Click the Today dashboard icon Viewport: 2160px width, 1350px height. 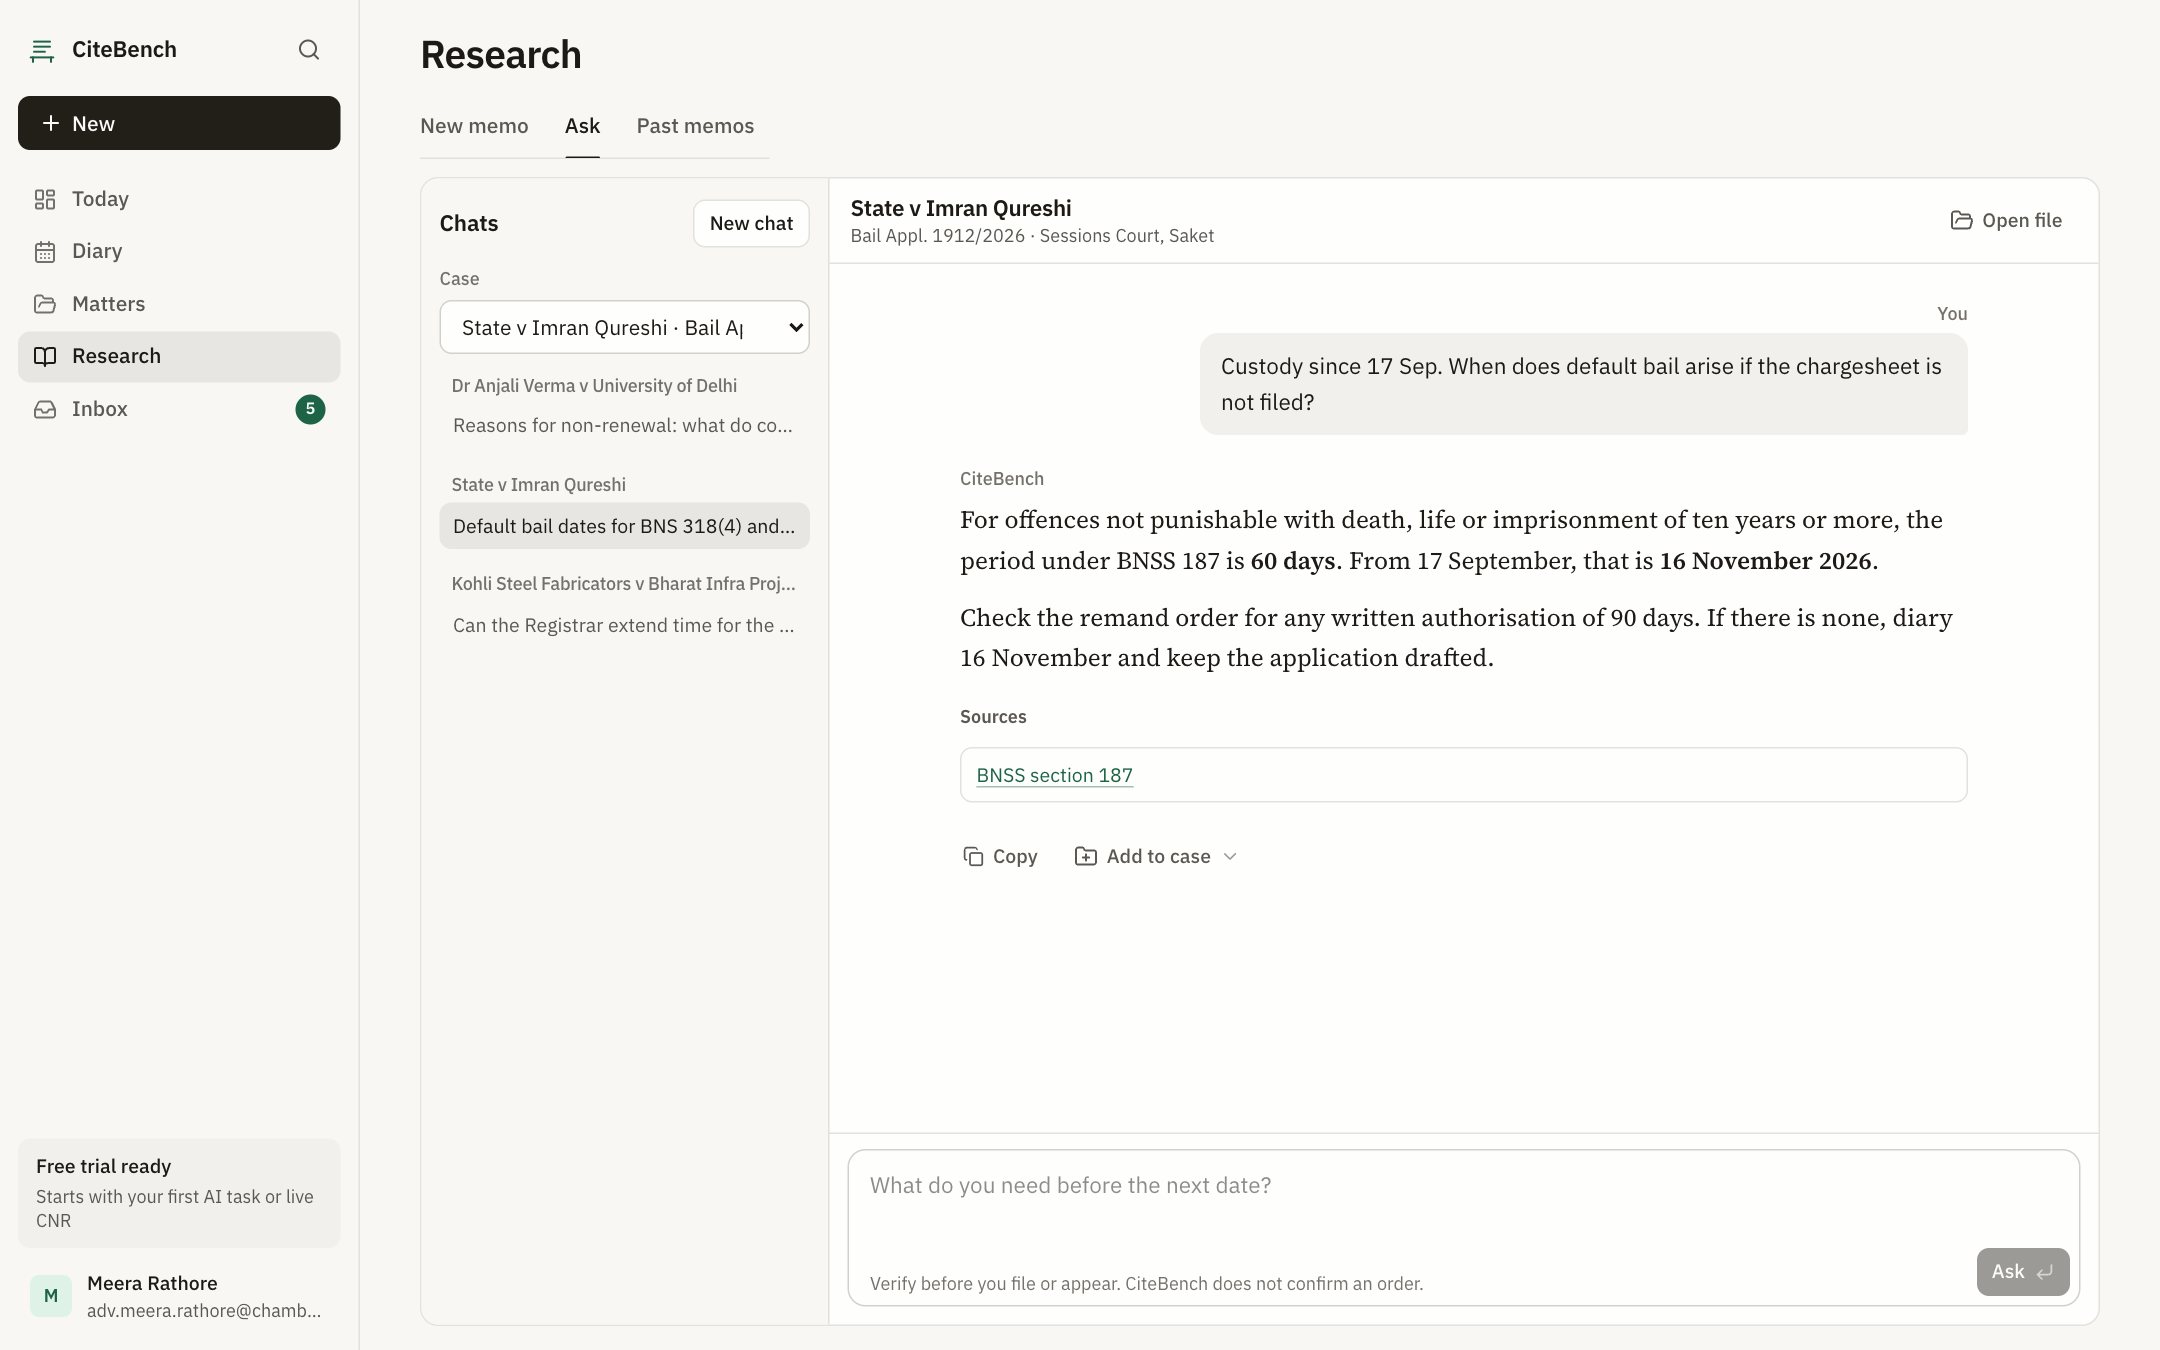pos(45,199)
